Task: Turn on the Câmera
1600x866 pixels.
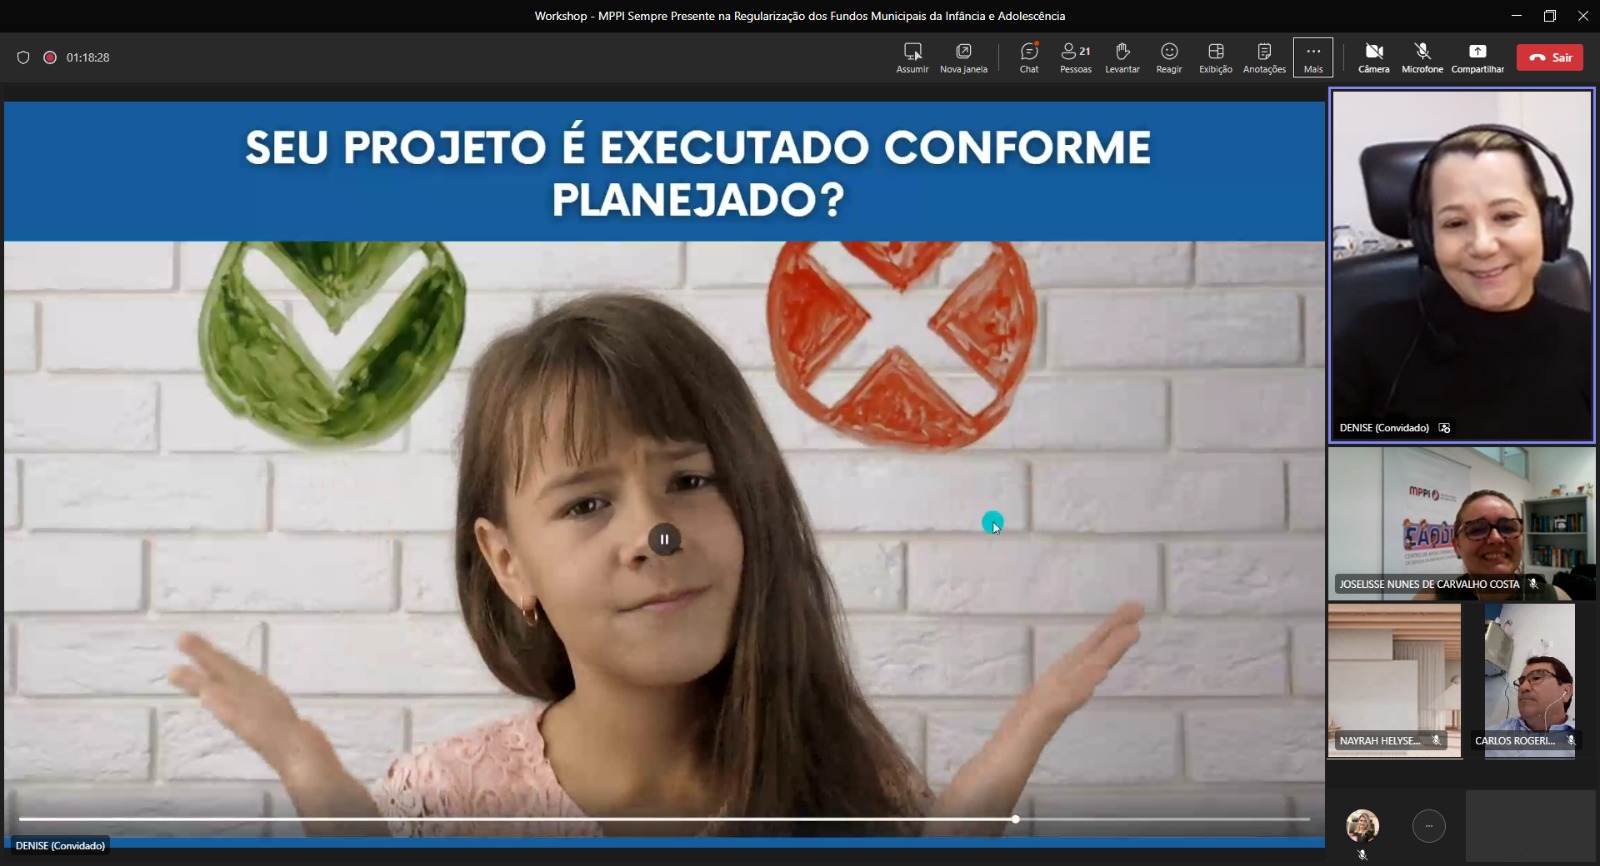Action: pyautogui.click(x=1374, y=58)
